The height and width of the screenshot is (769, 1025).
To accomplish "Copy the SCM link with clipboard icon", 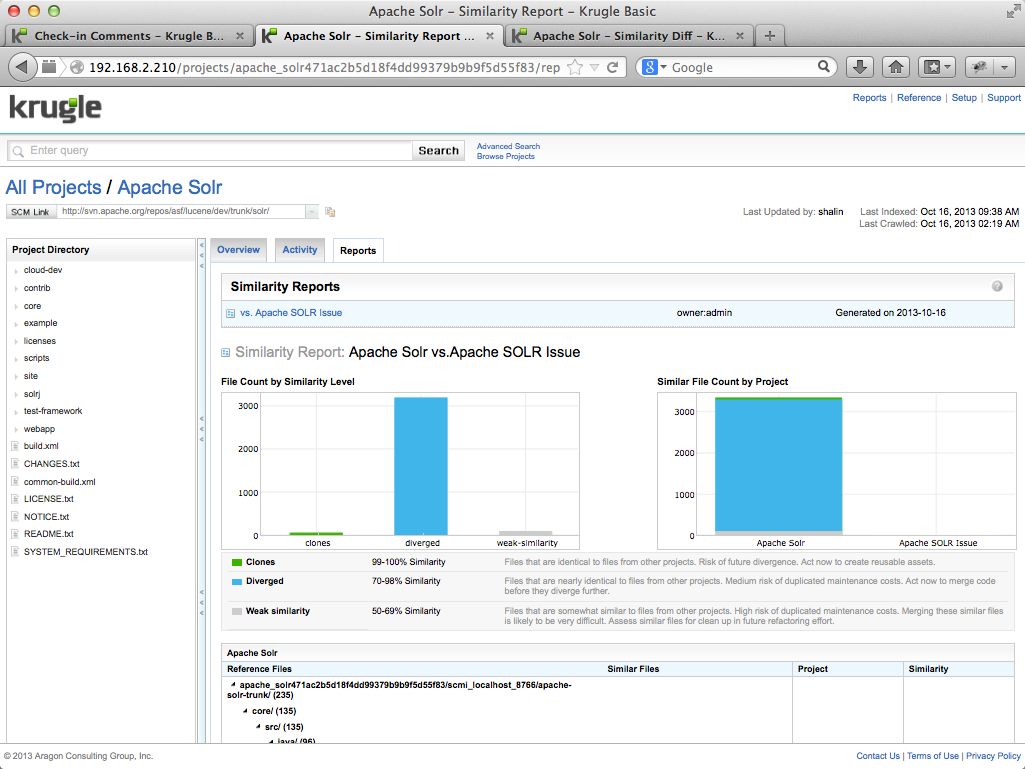I will coord(330,212).
